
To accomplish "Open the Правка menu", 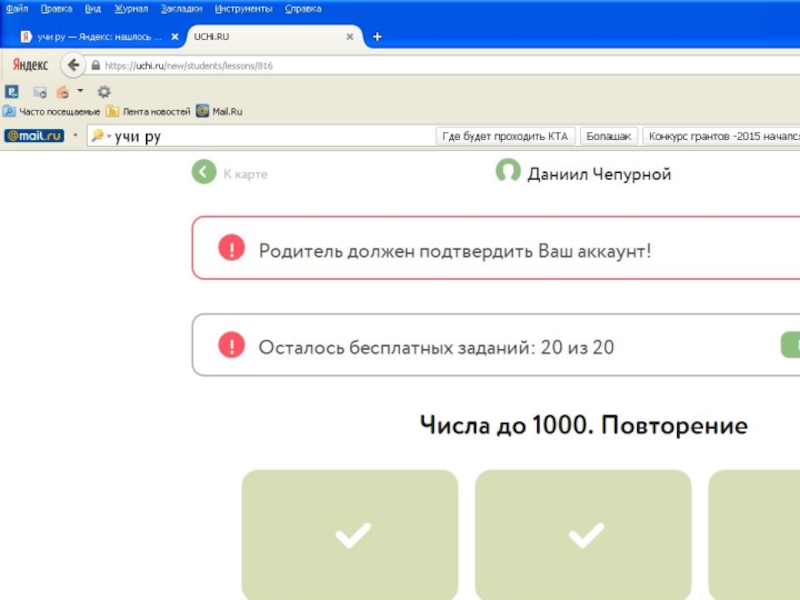I will point(56,9).
